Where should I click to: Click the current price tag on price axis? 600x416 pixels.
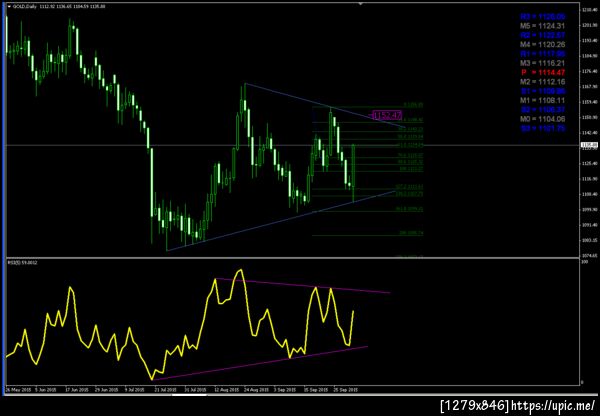pyautogui.click(x=587, y=145)
